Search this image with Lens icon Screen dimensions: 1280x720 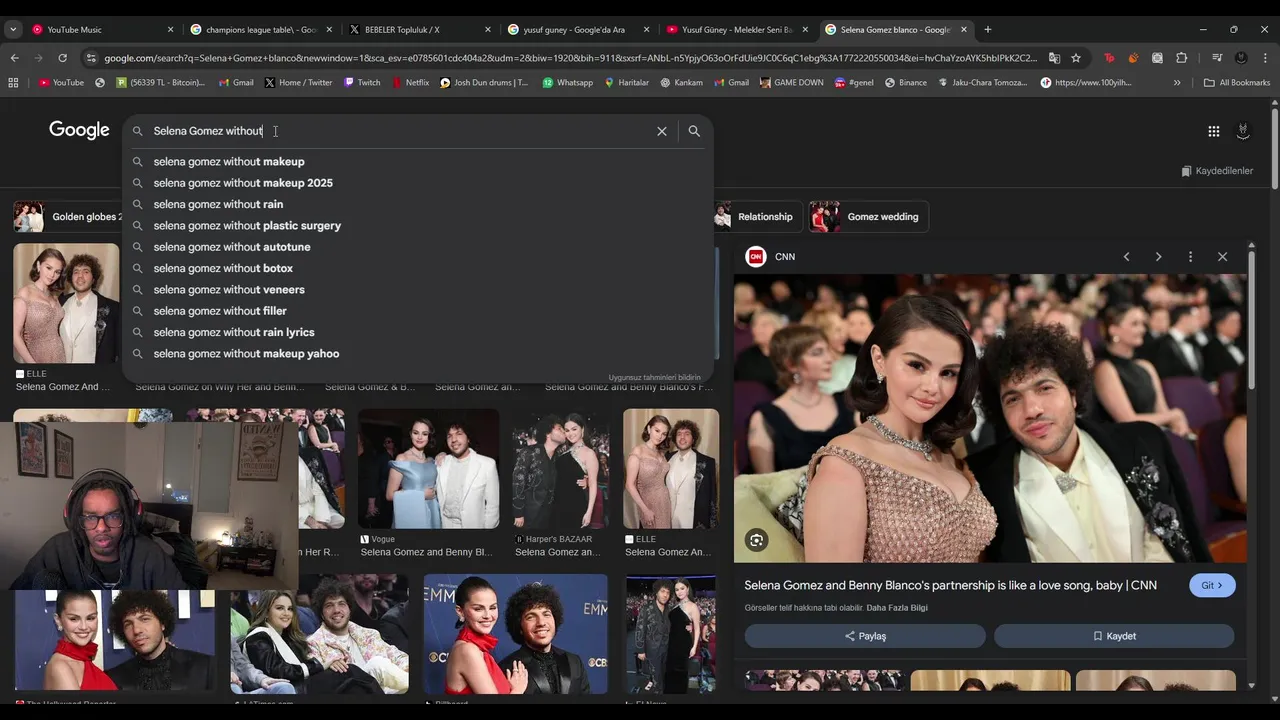(x=756, y=540)
